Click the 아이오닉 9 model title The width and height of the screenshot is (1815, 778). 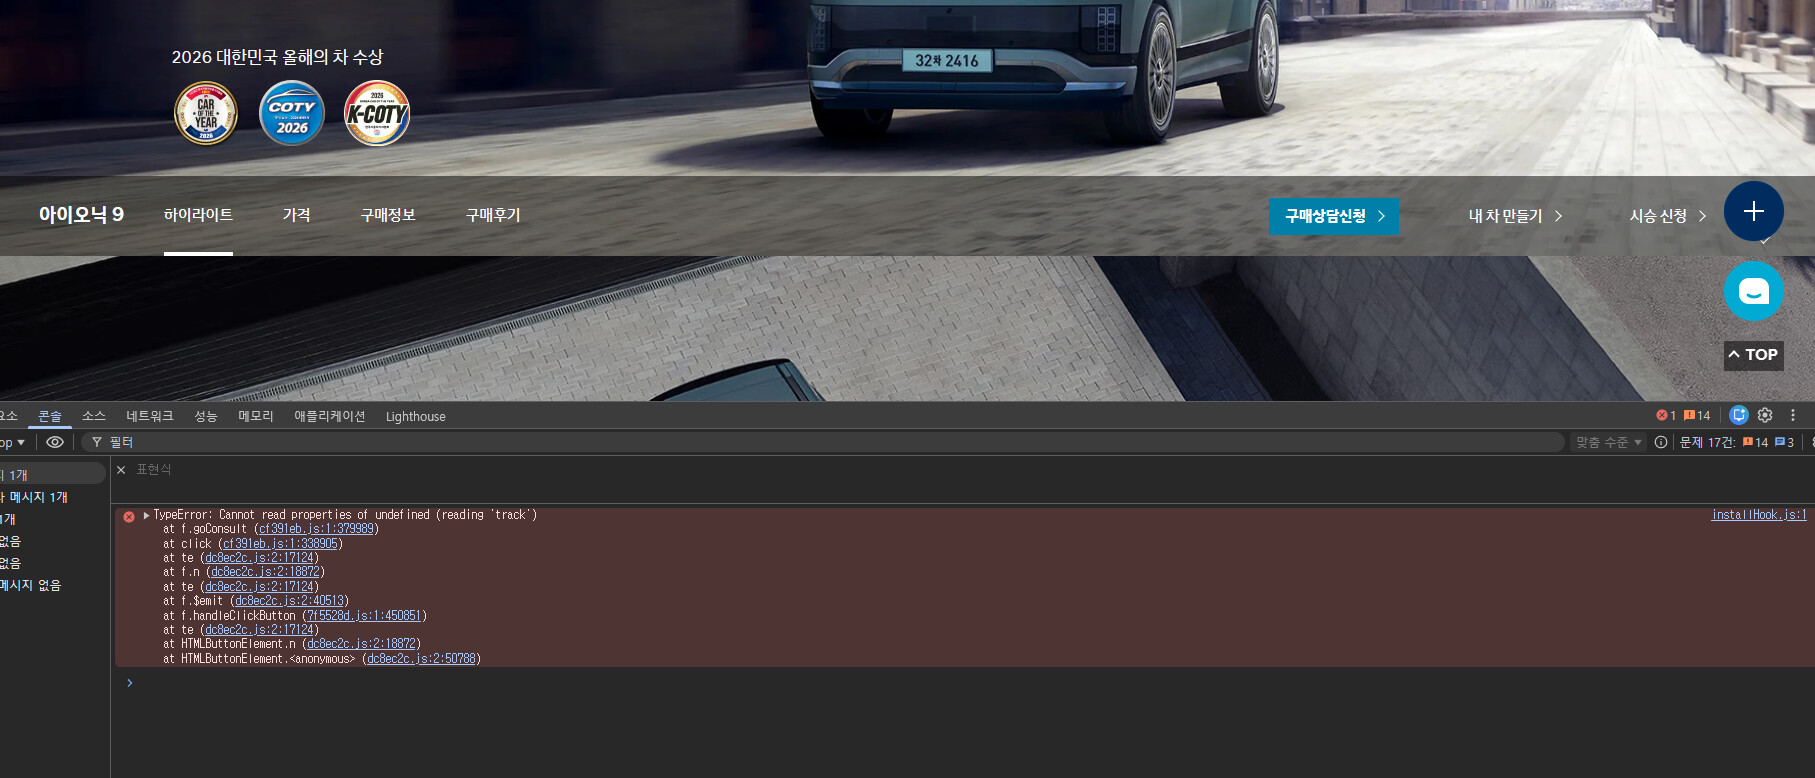click(81, 215)
